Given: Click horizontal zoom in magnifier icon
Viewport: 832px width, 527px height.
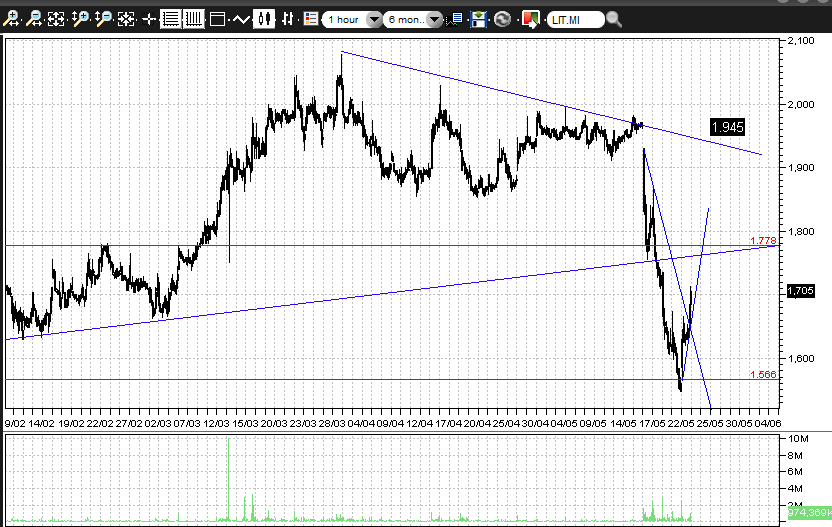Looking at the screenshot, I should tap(11, 20).
